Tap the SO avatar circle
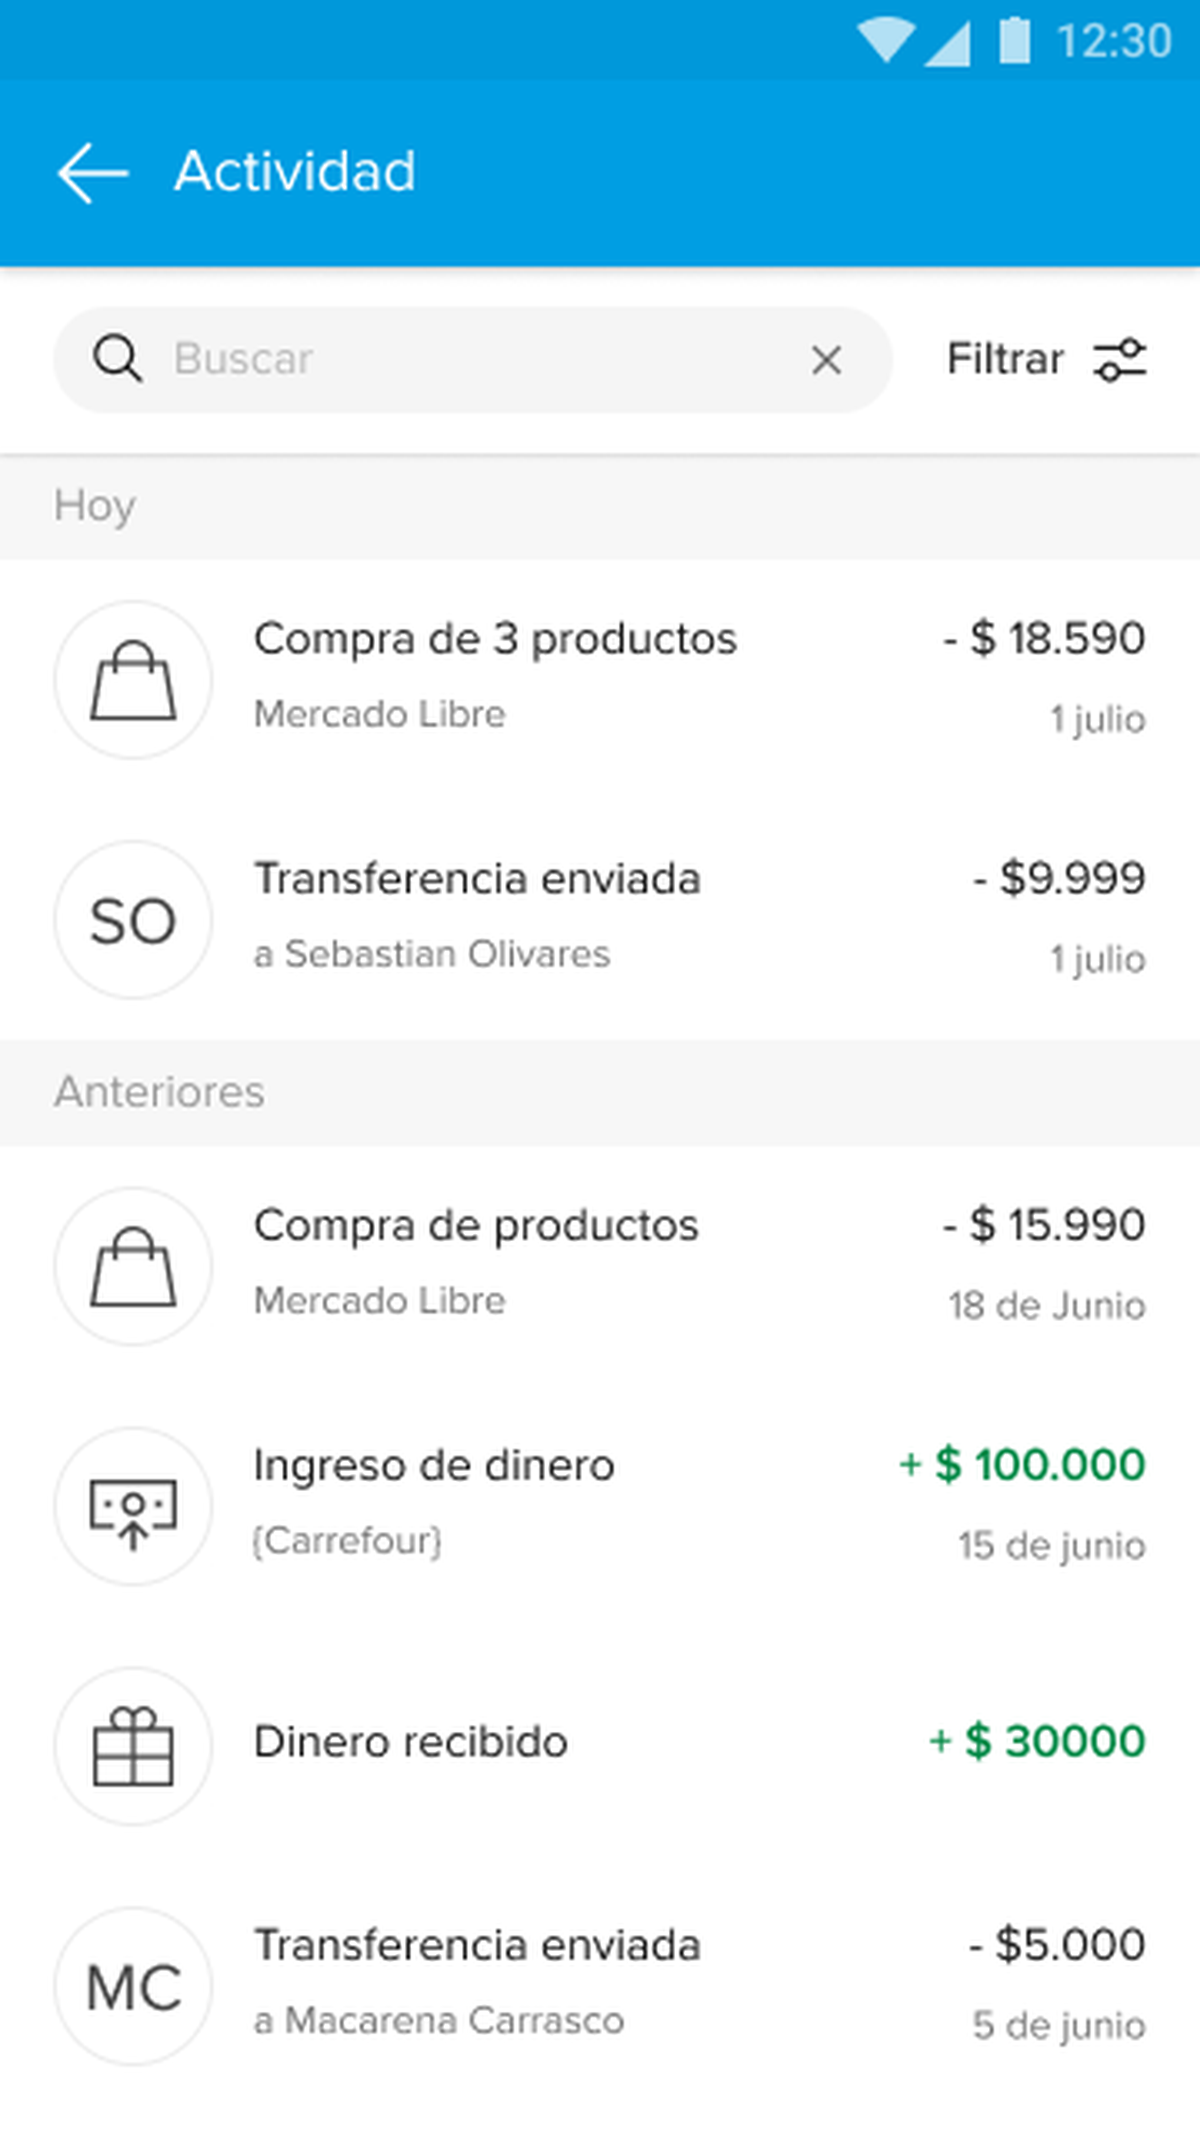This screenshot has height=2133, width=1200. coord(133,920)
